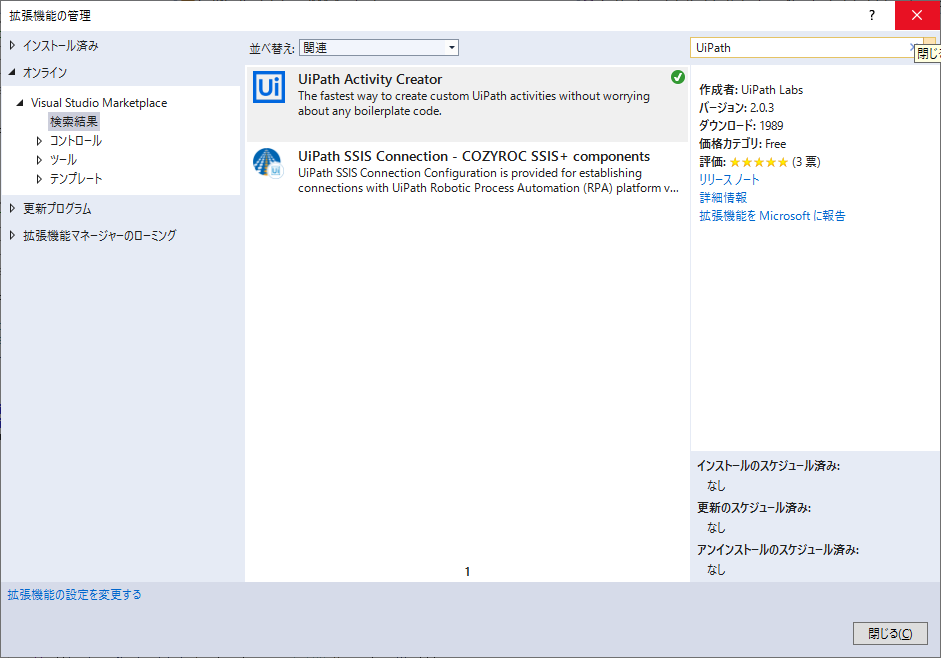The height and width of the screenshot is (658, 941).
Task: Expand 拡張機能マネージャーのローミング section
Action: tap(12, 235)
